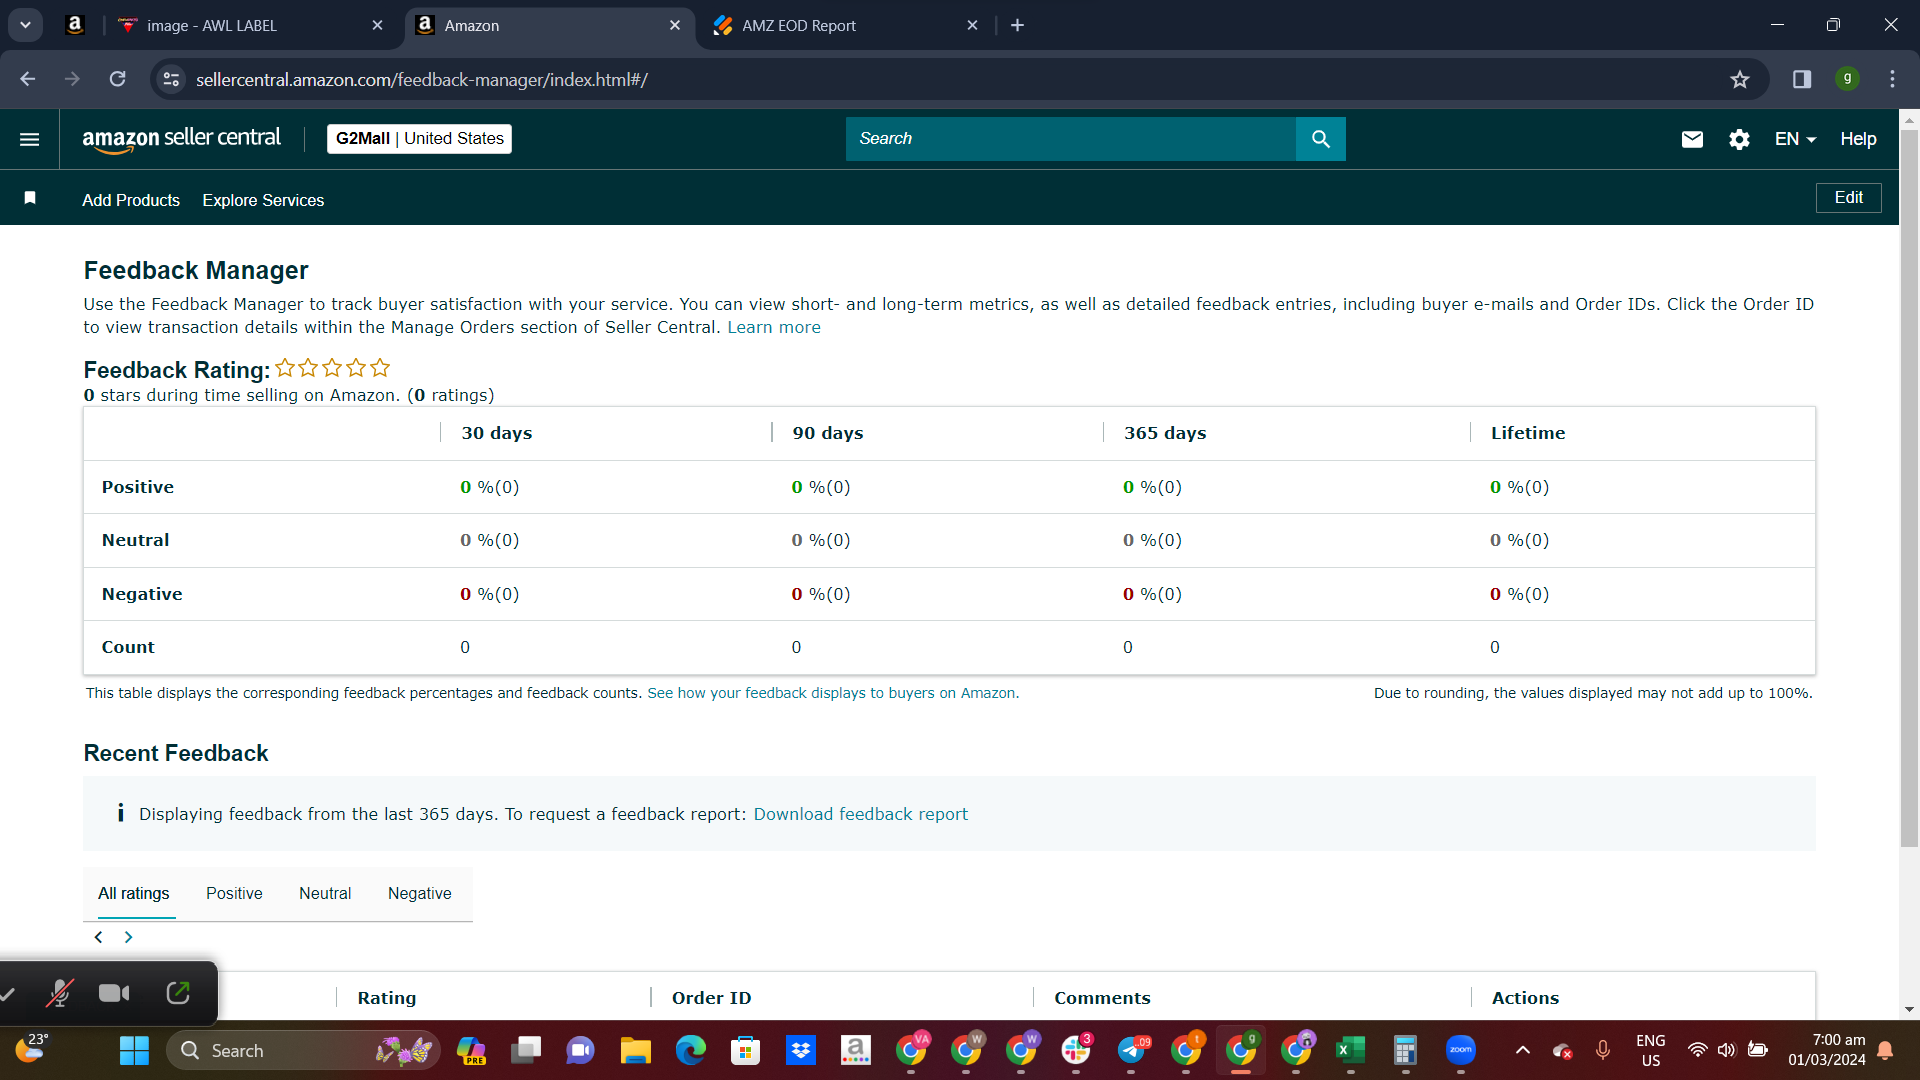Switch to the image - AWL LABEL tab

click(250, 26)
